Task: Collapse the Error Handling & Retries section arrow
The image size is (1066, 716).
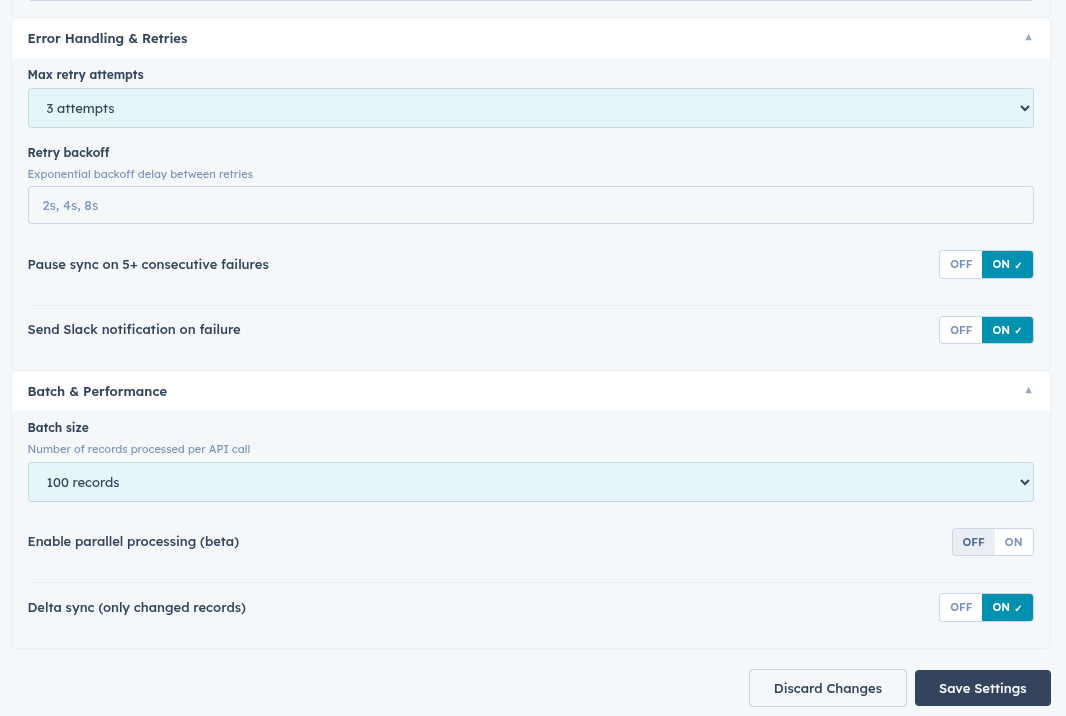Action: click(1028, 38)
